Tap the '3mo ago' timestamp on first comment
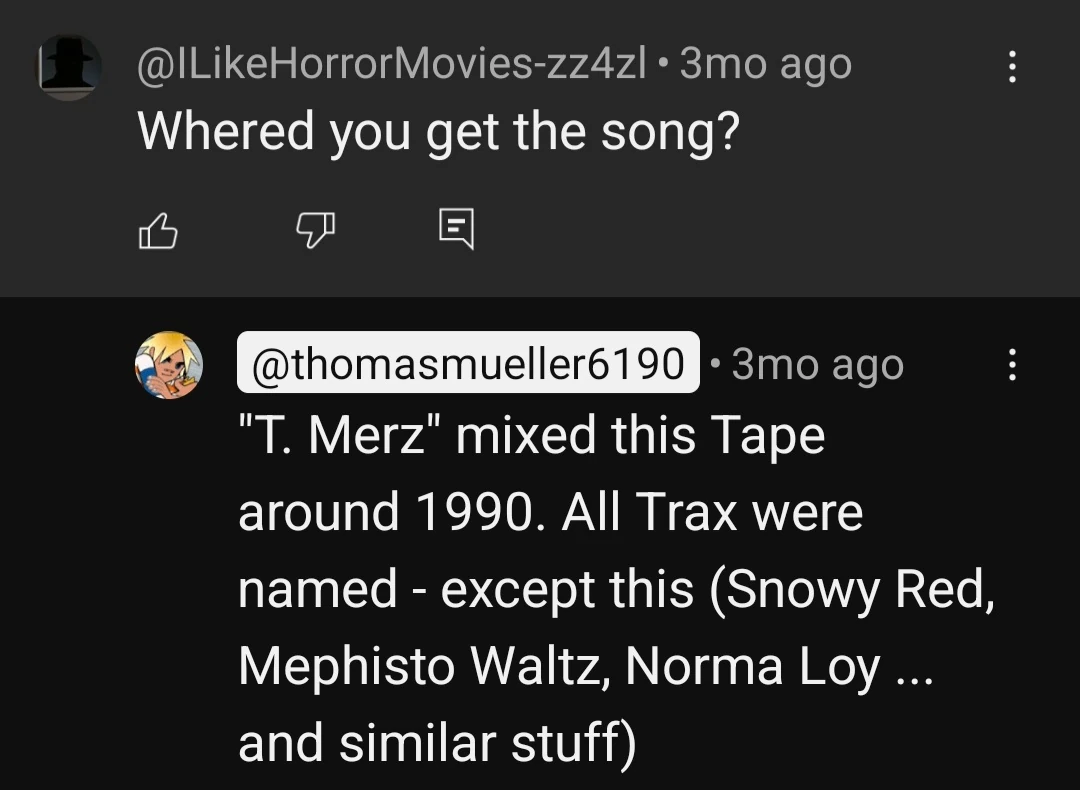This screenshot has height=790, width=1080. coord(766,66)
